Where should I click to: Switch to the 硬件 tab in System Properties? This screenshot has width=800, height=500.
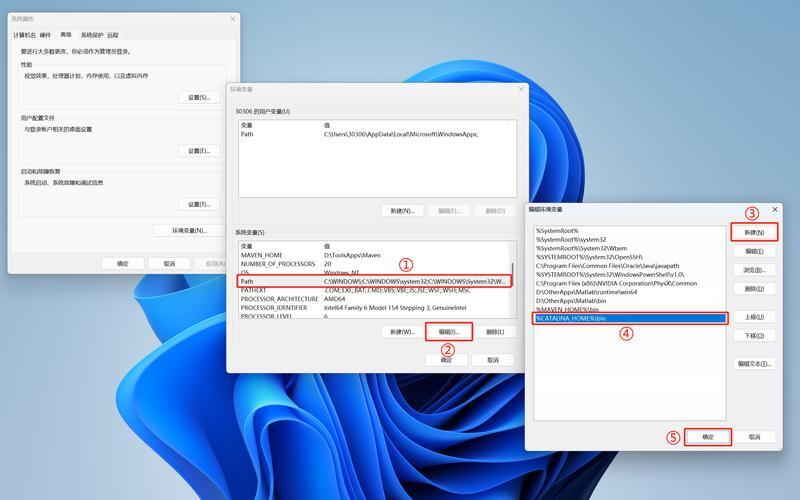tap(45, 35)
